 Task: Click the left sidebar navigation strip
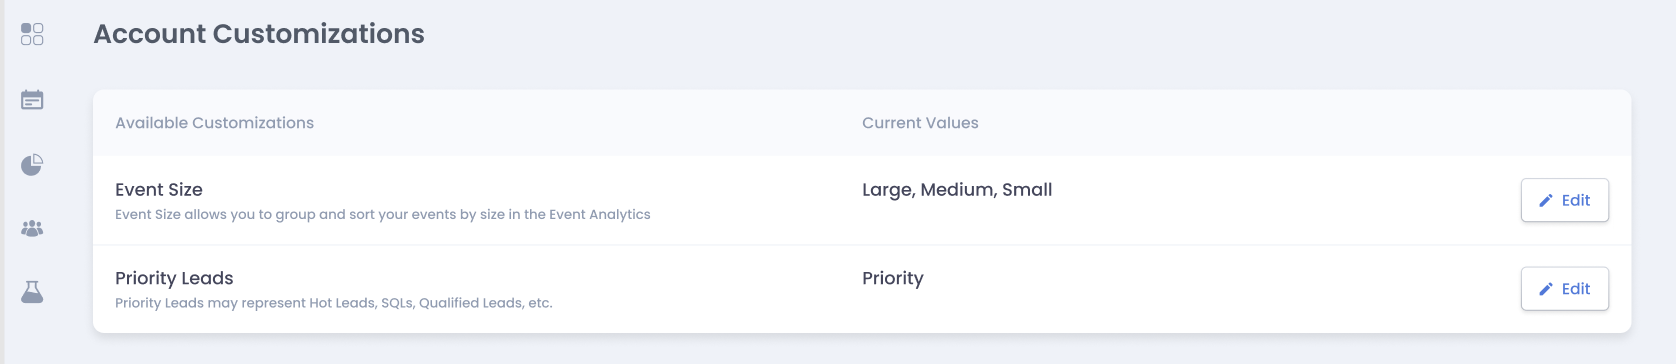[x=32, y=182]
